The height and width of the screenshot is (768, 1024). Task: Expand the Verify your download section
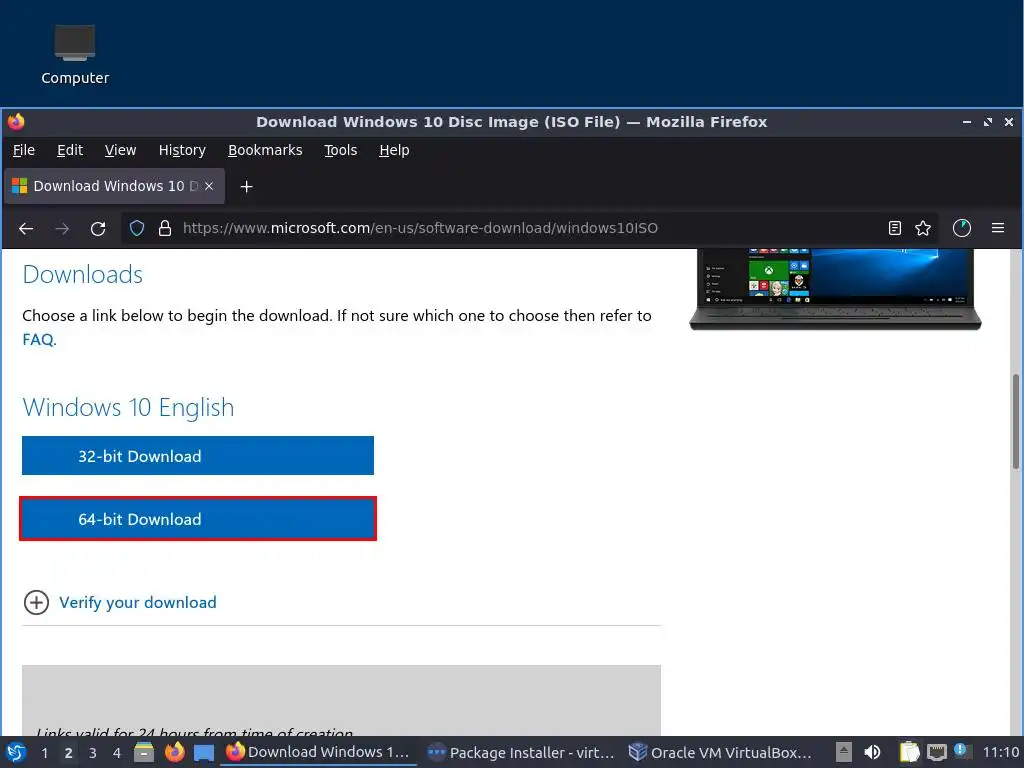pyautogui.click(x=36, y=602)
